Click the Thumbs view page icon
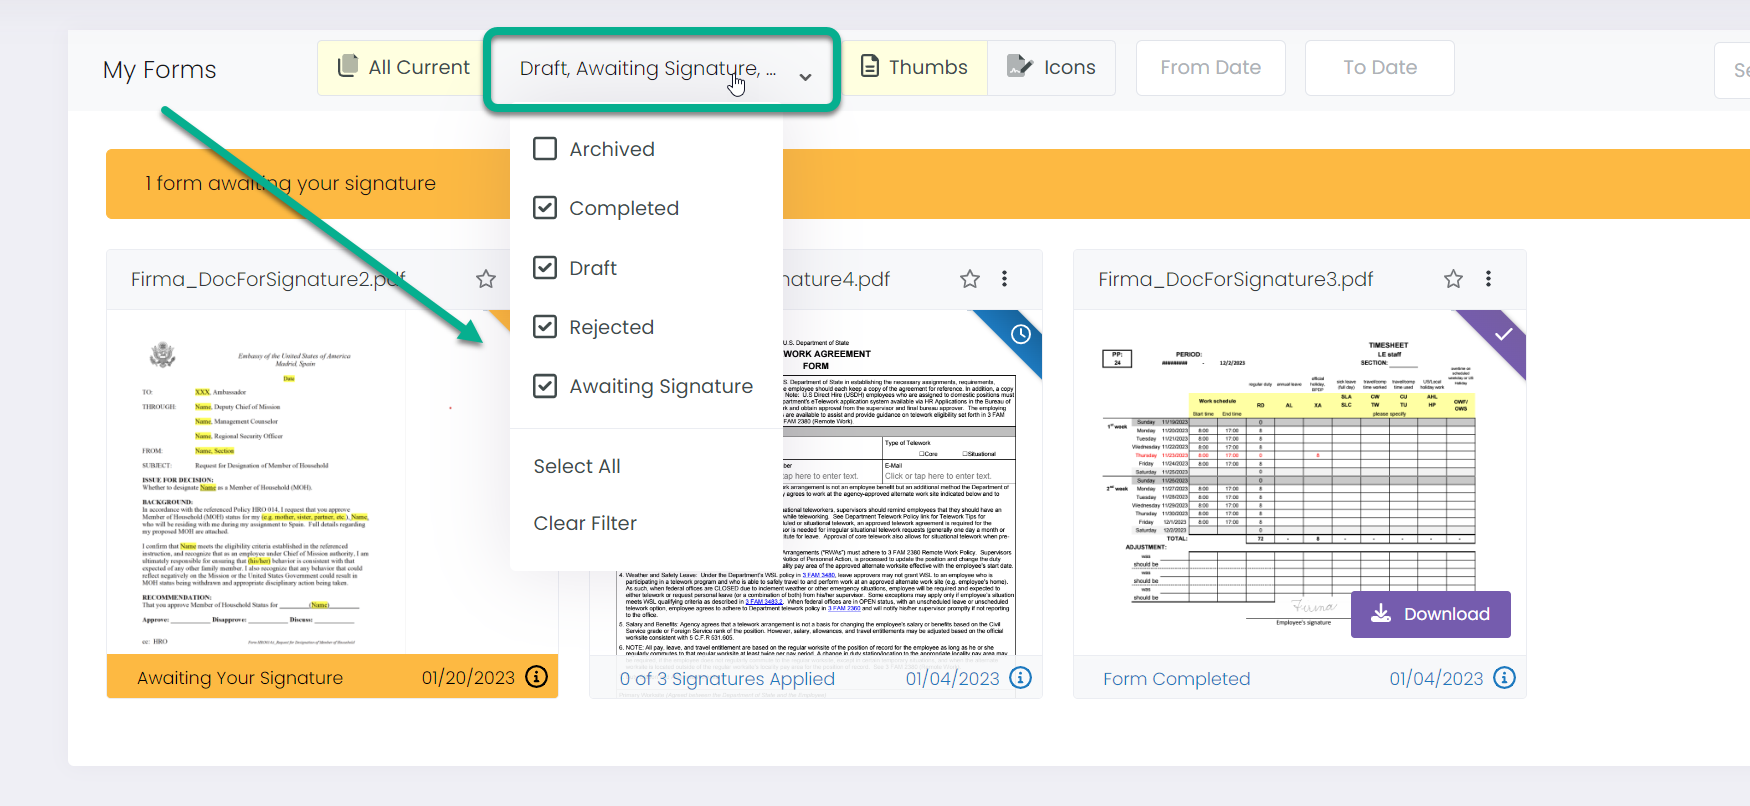 pyautogui.click(x=870, y=66)
